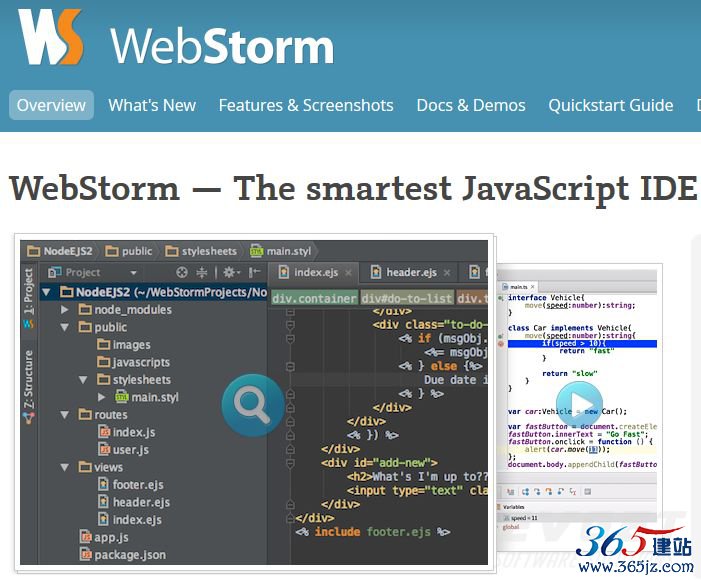This screenshot has width=701, height=580.
Task: Open the Z: Structure side tool window
Action: (29, 387)
